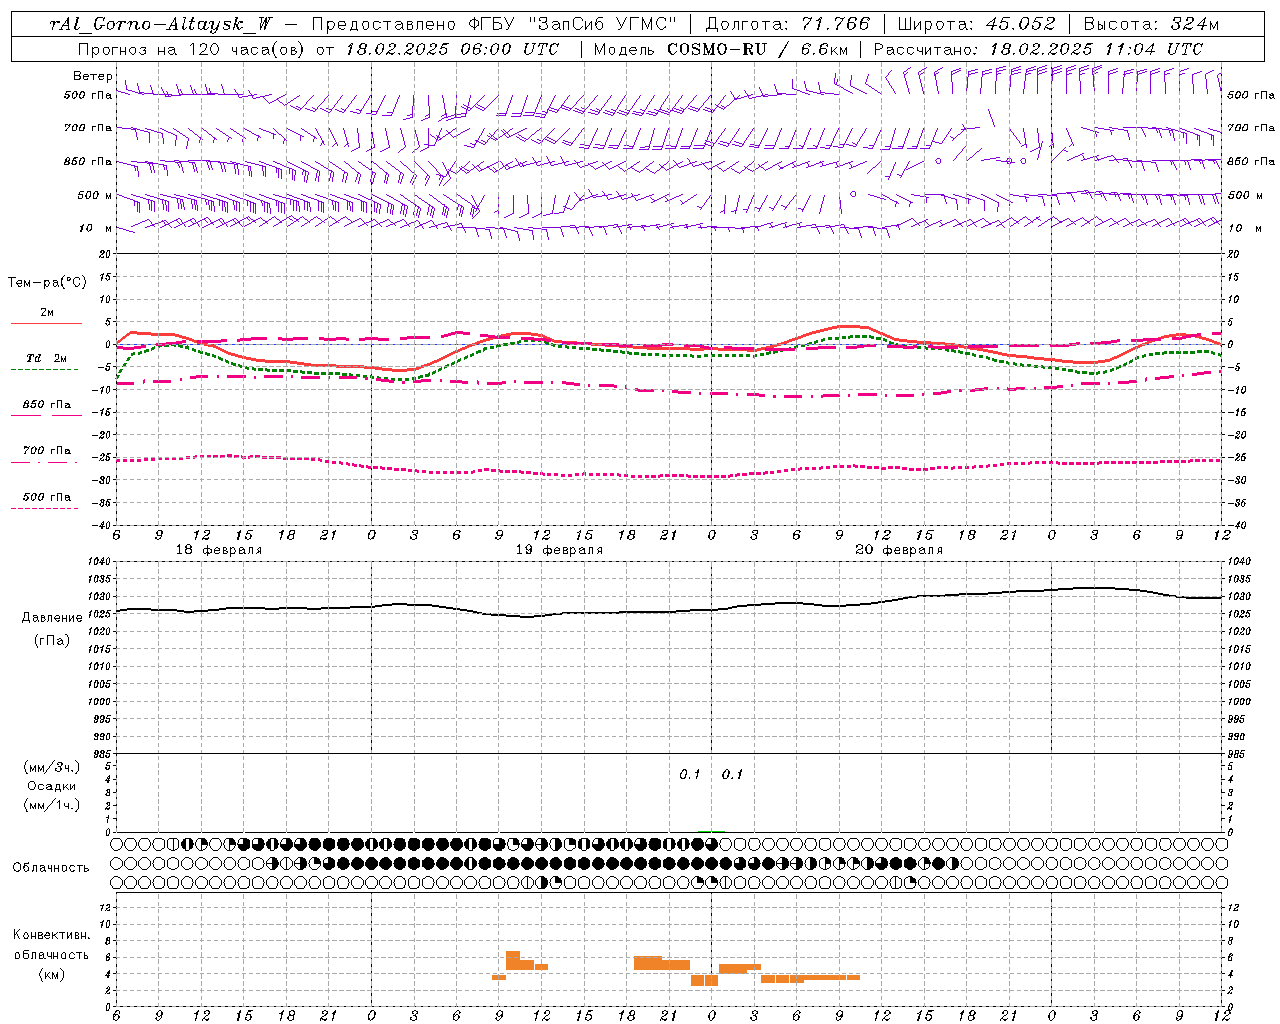
Task: Click the tallest orange convective cloud bar
Action: coord(512,960)
